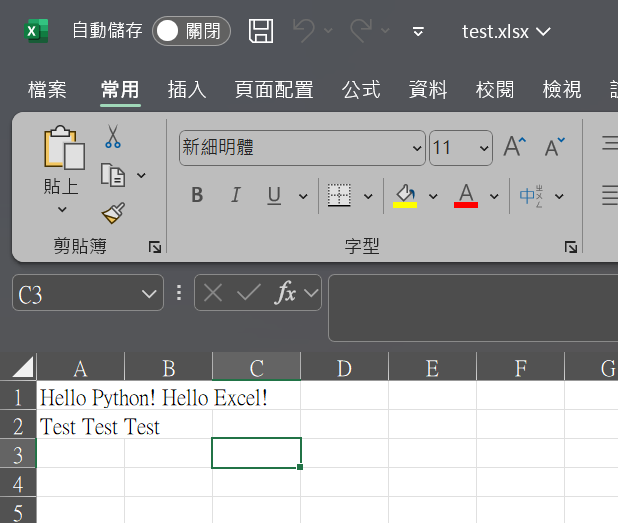Click the Cut scissors icon
The width and height of the screenshot is (618, 523).
[x=113, y=136]
